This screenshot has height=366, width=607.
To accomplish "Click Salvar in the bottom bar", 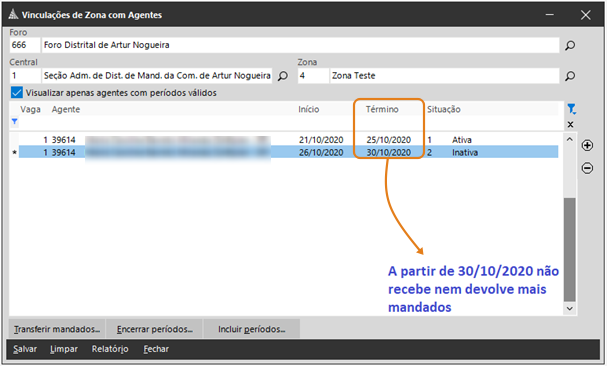I will click(25, 349).
